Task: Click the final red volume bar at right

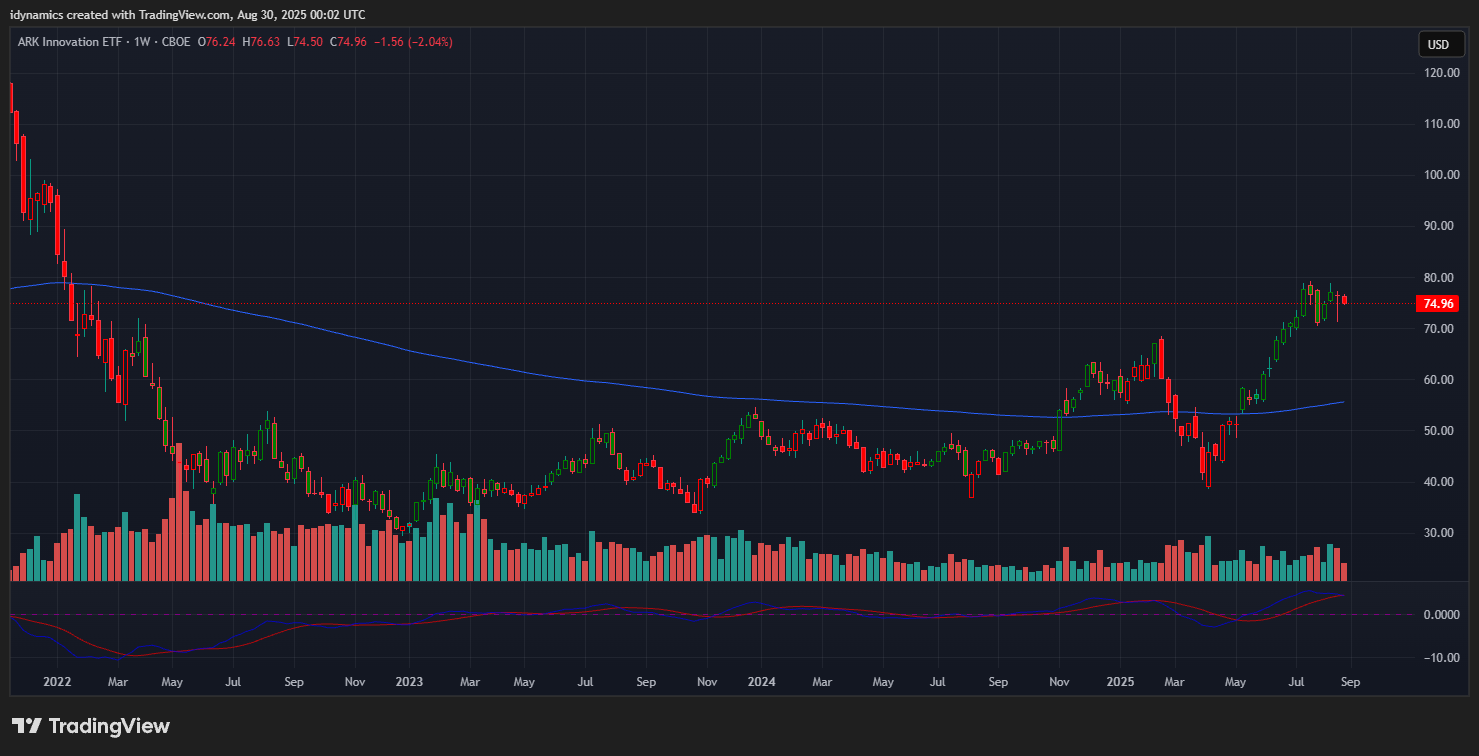Action: 1345,572
